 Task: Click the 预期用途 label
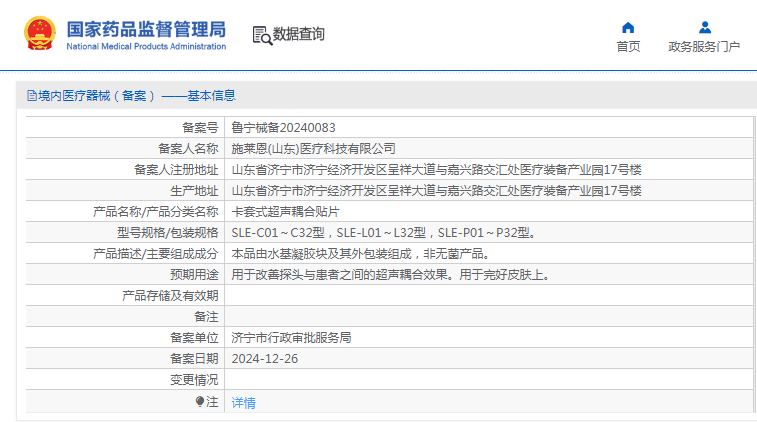pyautogui.click(x=194, y=275)
